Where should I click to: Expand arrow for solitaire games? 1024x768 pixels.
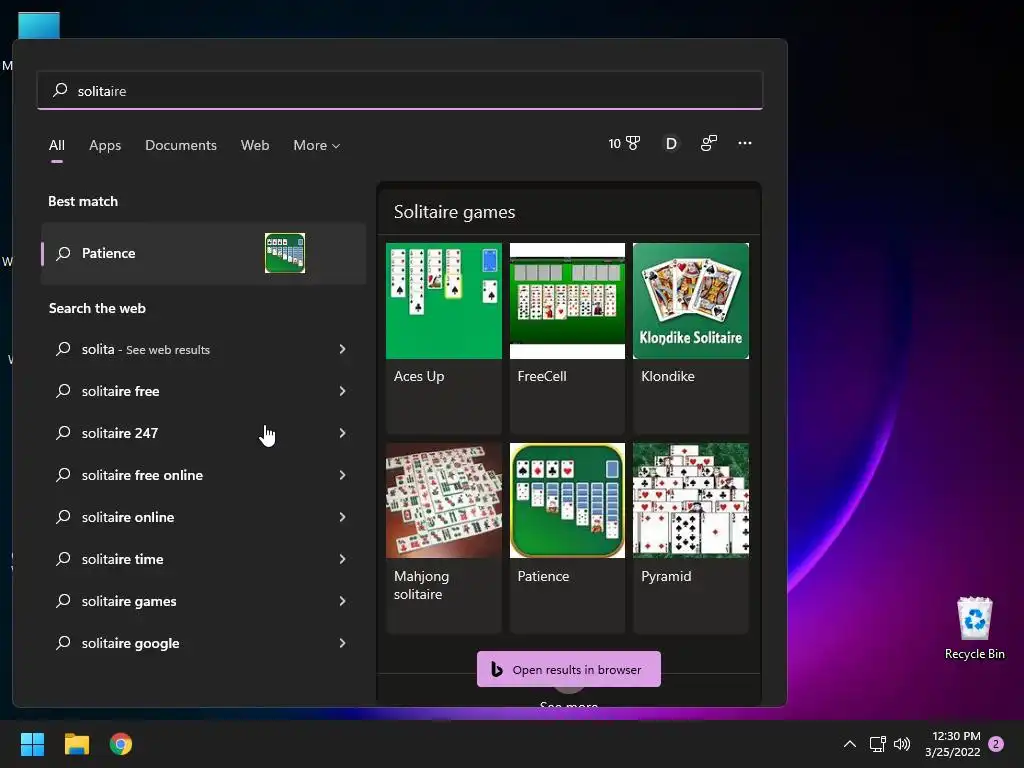(x=342, y=601)
